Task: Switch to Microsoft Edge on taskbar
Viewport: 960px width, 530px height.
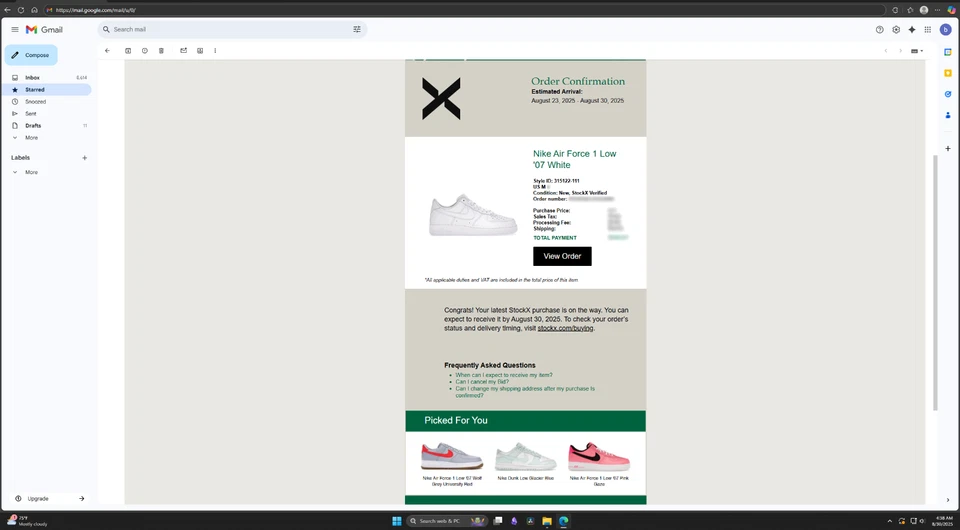Action: [x=563, y=521]
